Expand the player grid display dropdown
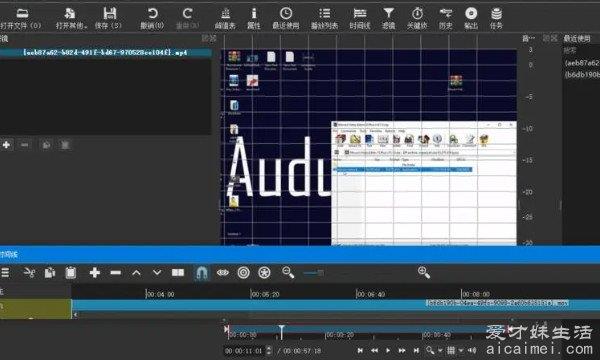The width and height of the screenshot is (600, 360). pos(455,350)
